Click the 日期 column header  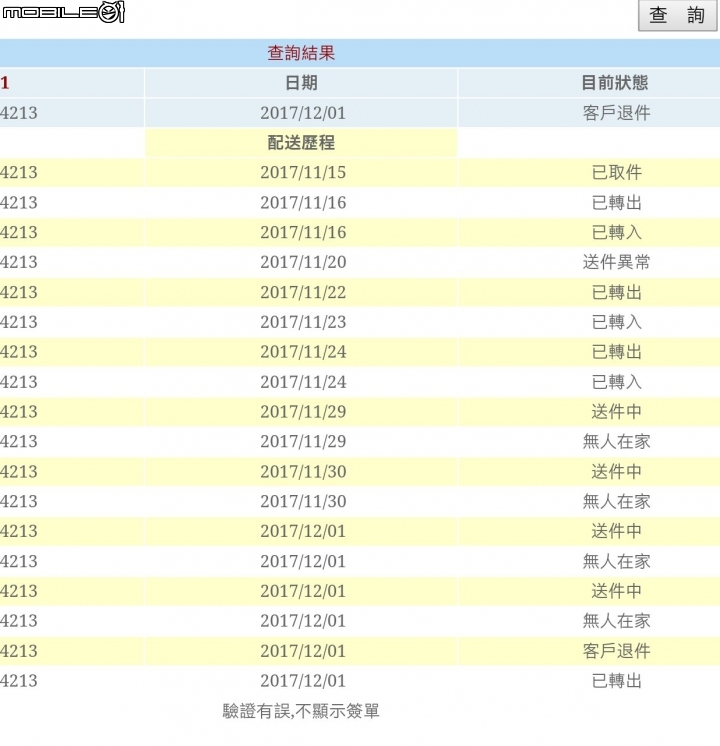tap(301, 83)
